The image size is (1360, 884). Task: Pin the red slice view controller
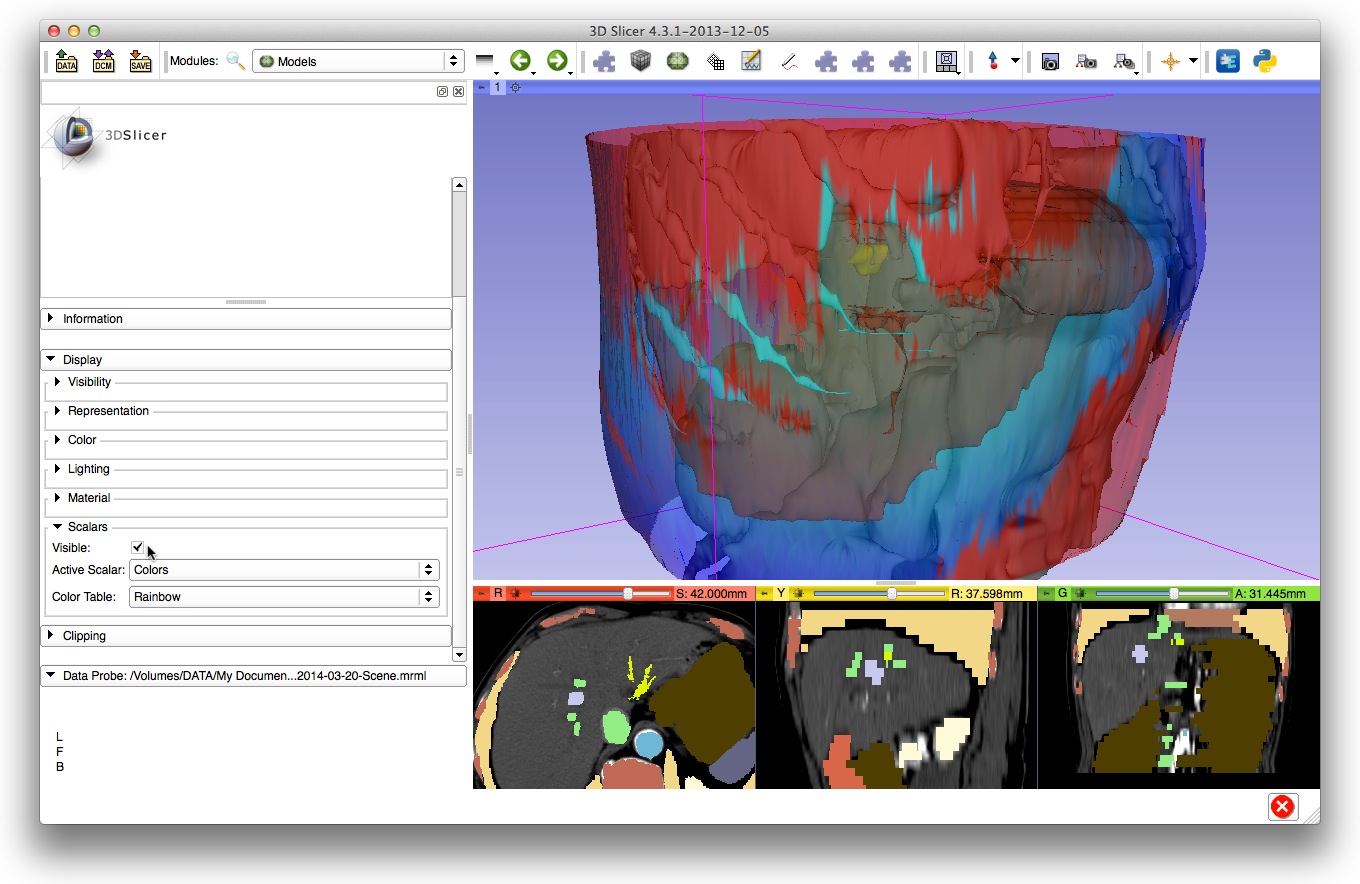coord(481,594)
